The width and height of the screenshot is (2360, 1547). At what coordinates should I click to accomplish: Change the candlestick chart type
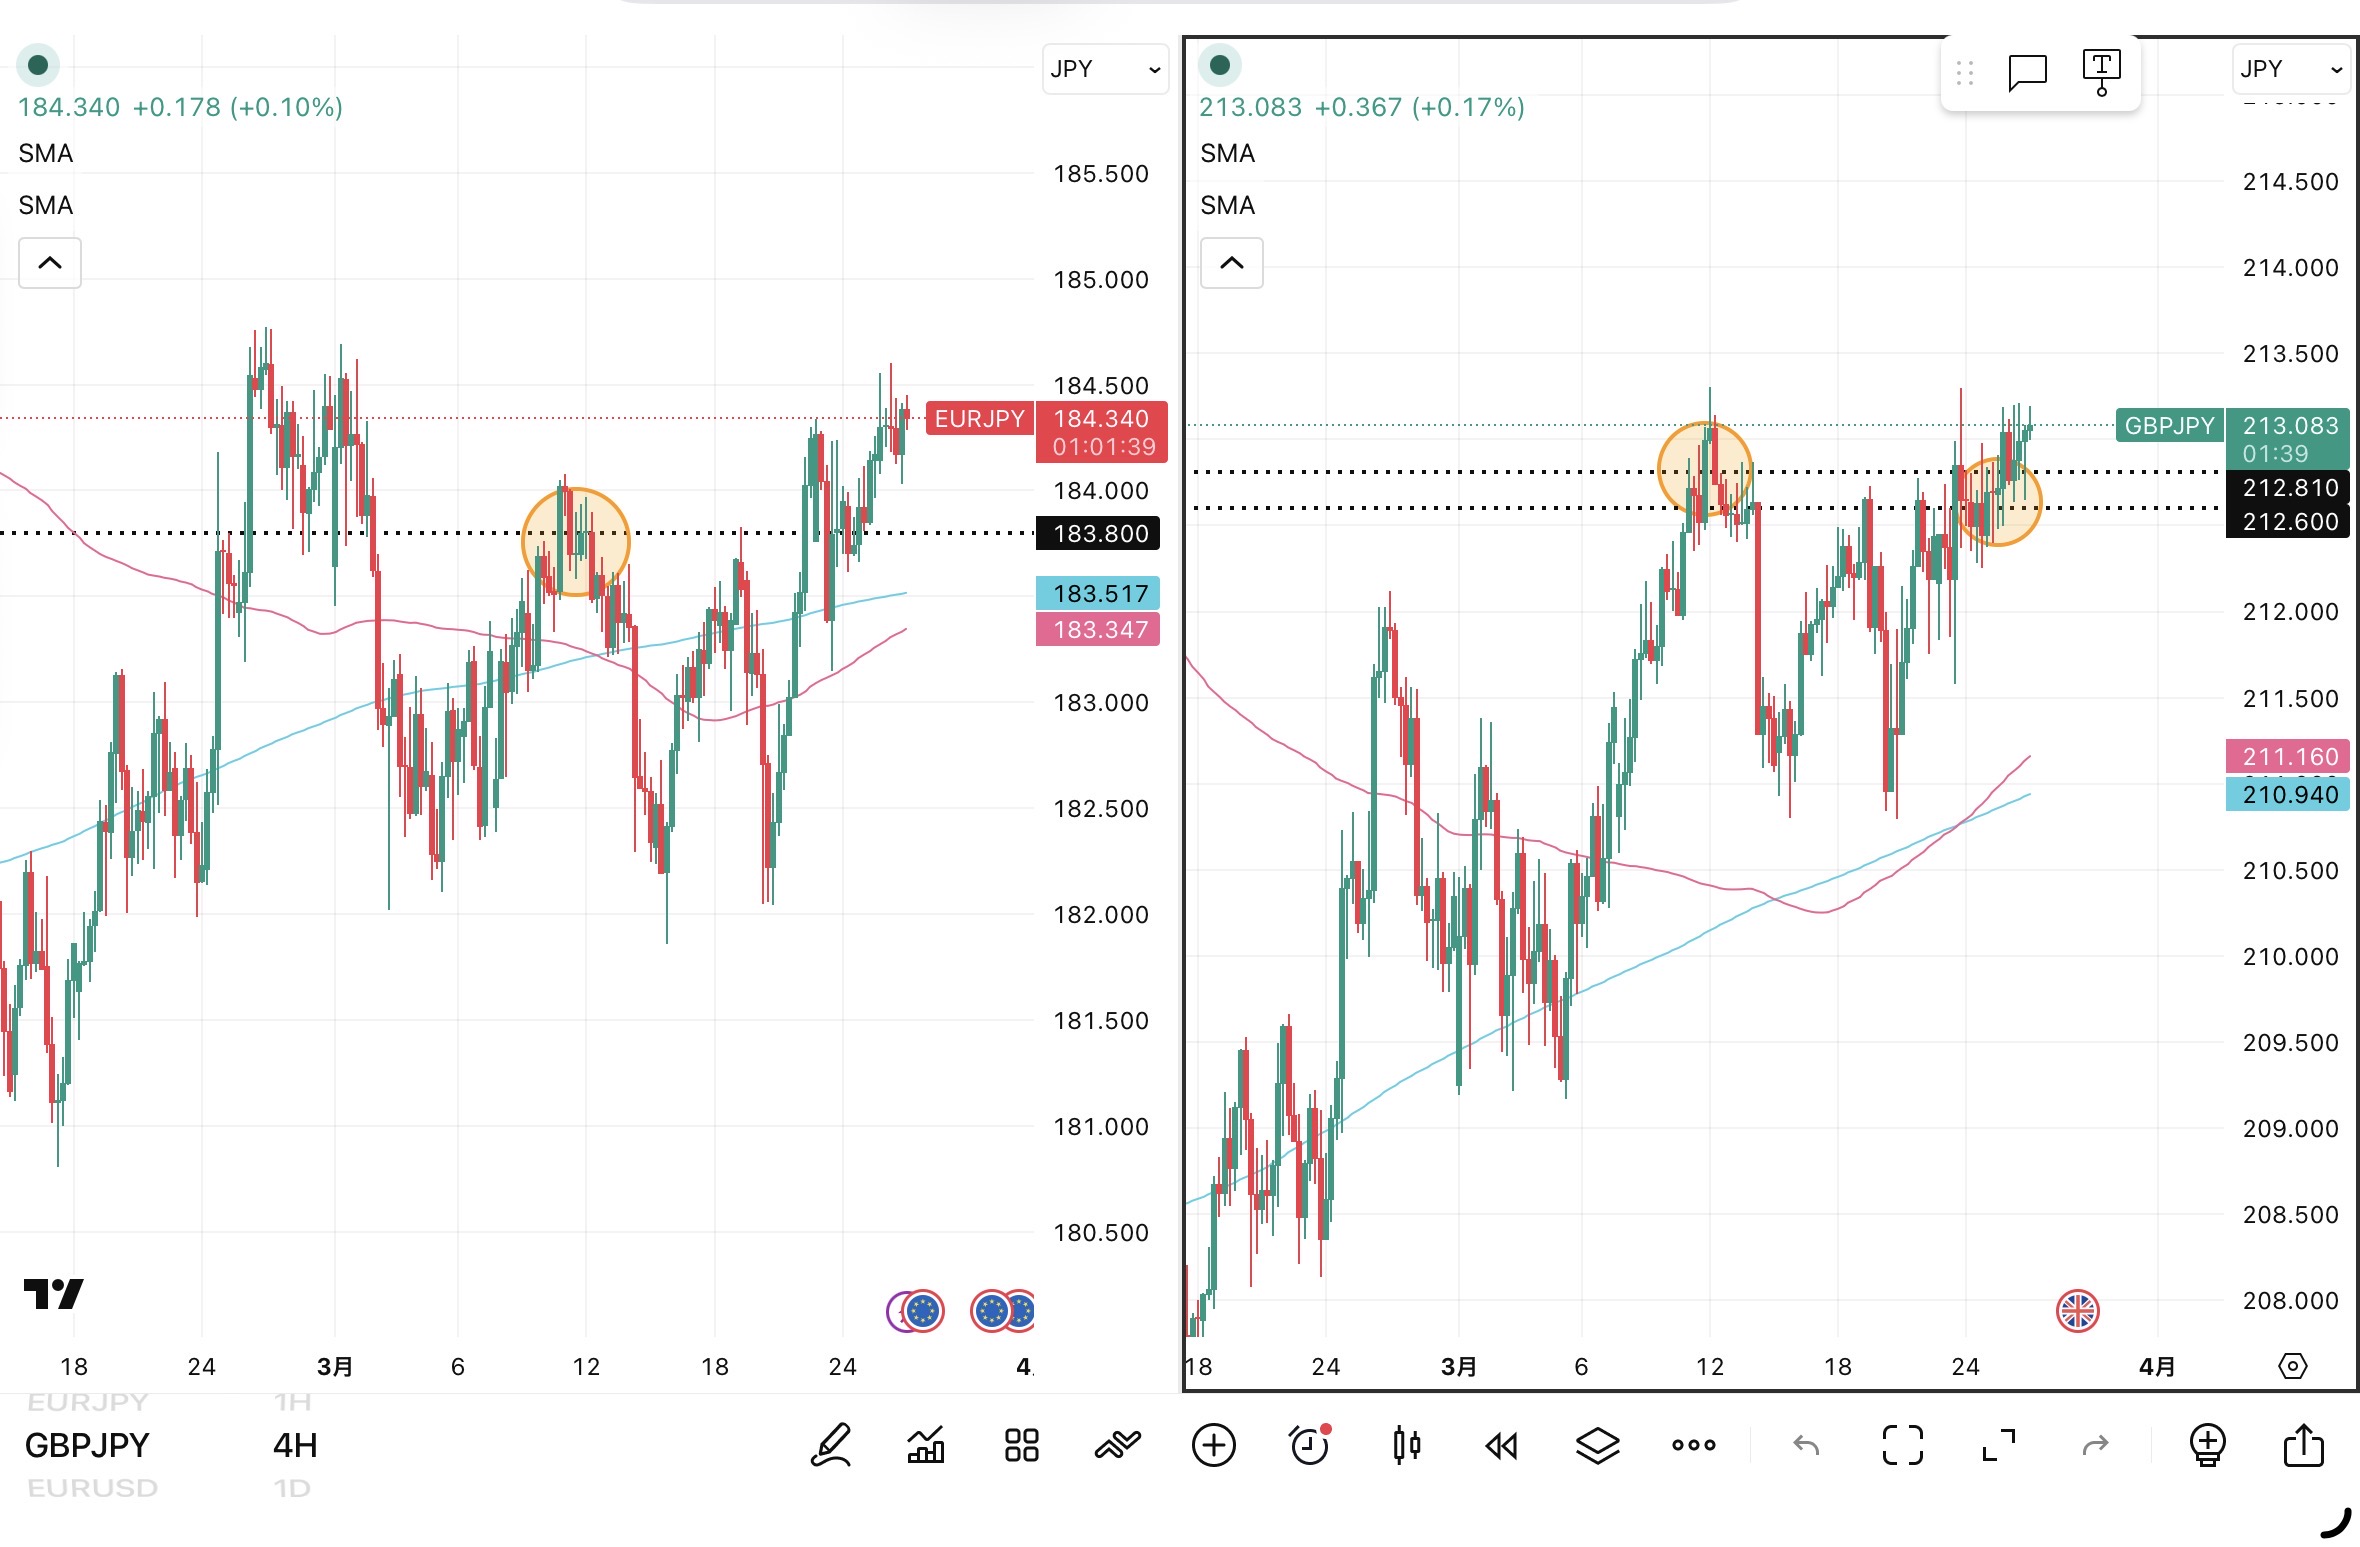tap(1406, 1445)
